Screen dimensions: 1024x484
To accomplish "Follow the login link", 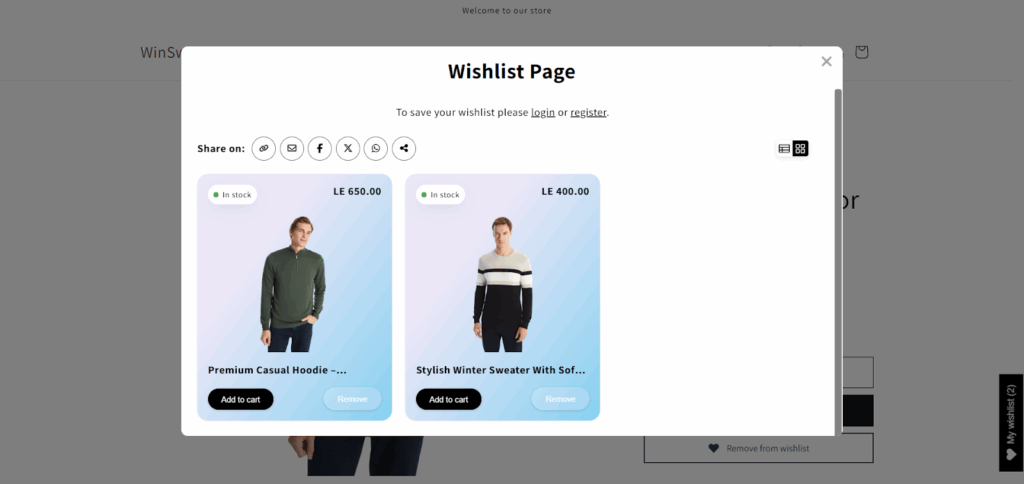I will (543, 112).
